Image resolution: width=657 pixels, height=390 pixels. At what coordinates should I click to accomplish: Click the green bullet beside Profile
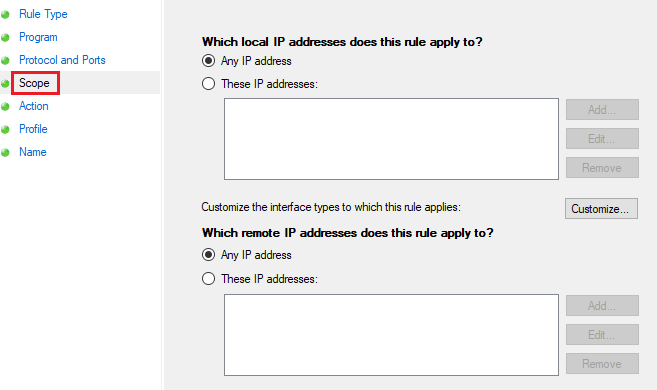tap(5, 129)
